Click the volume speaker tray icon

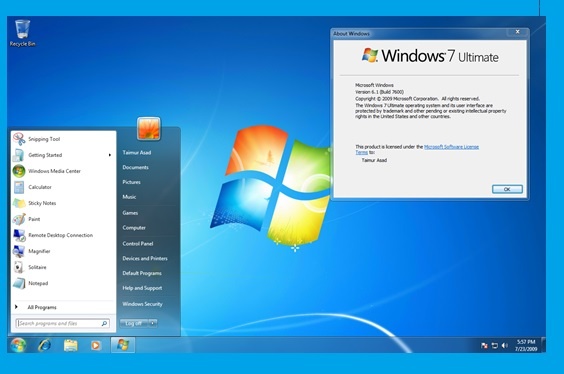point(504,345)
